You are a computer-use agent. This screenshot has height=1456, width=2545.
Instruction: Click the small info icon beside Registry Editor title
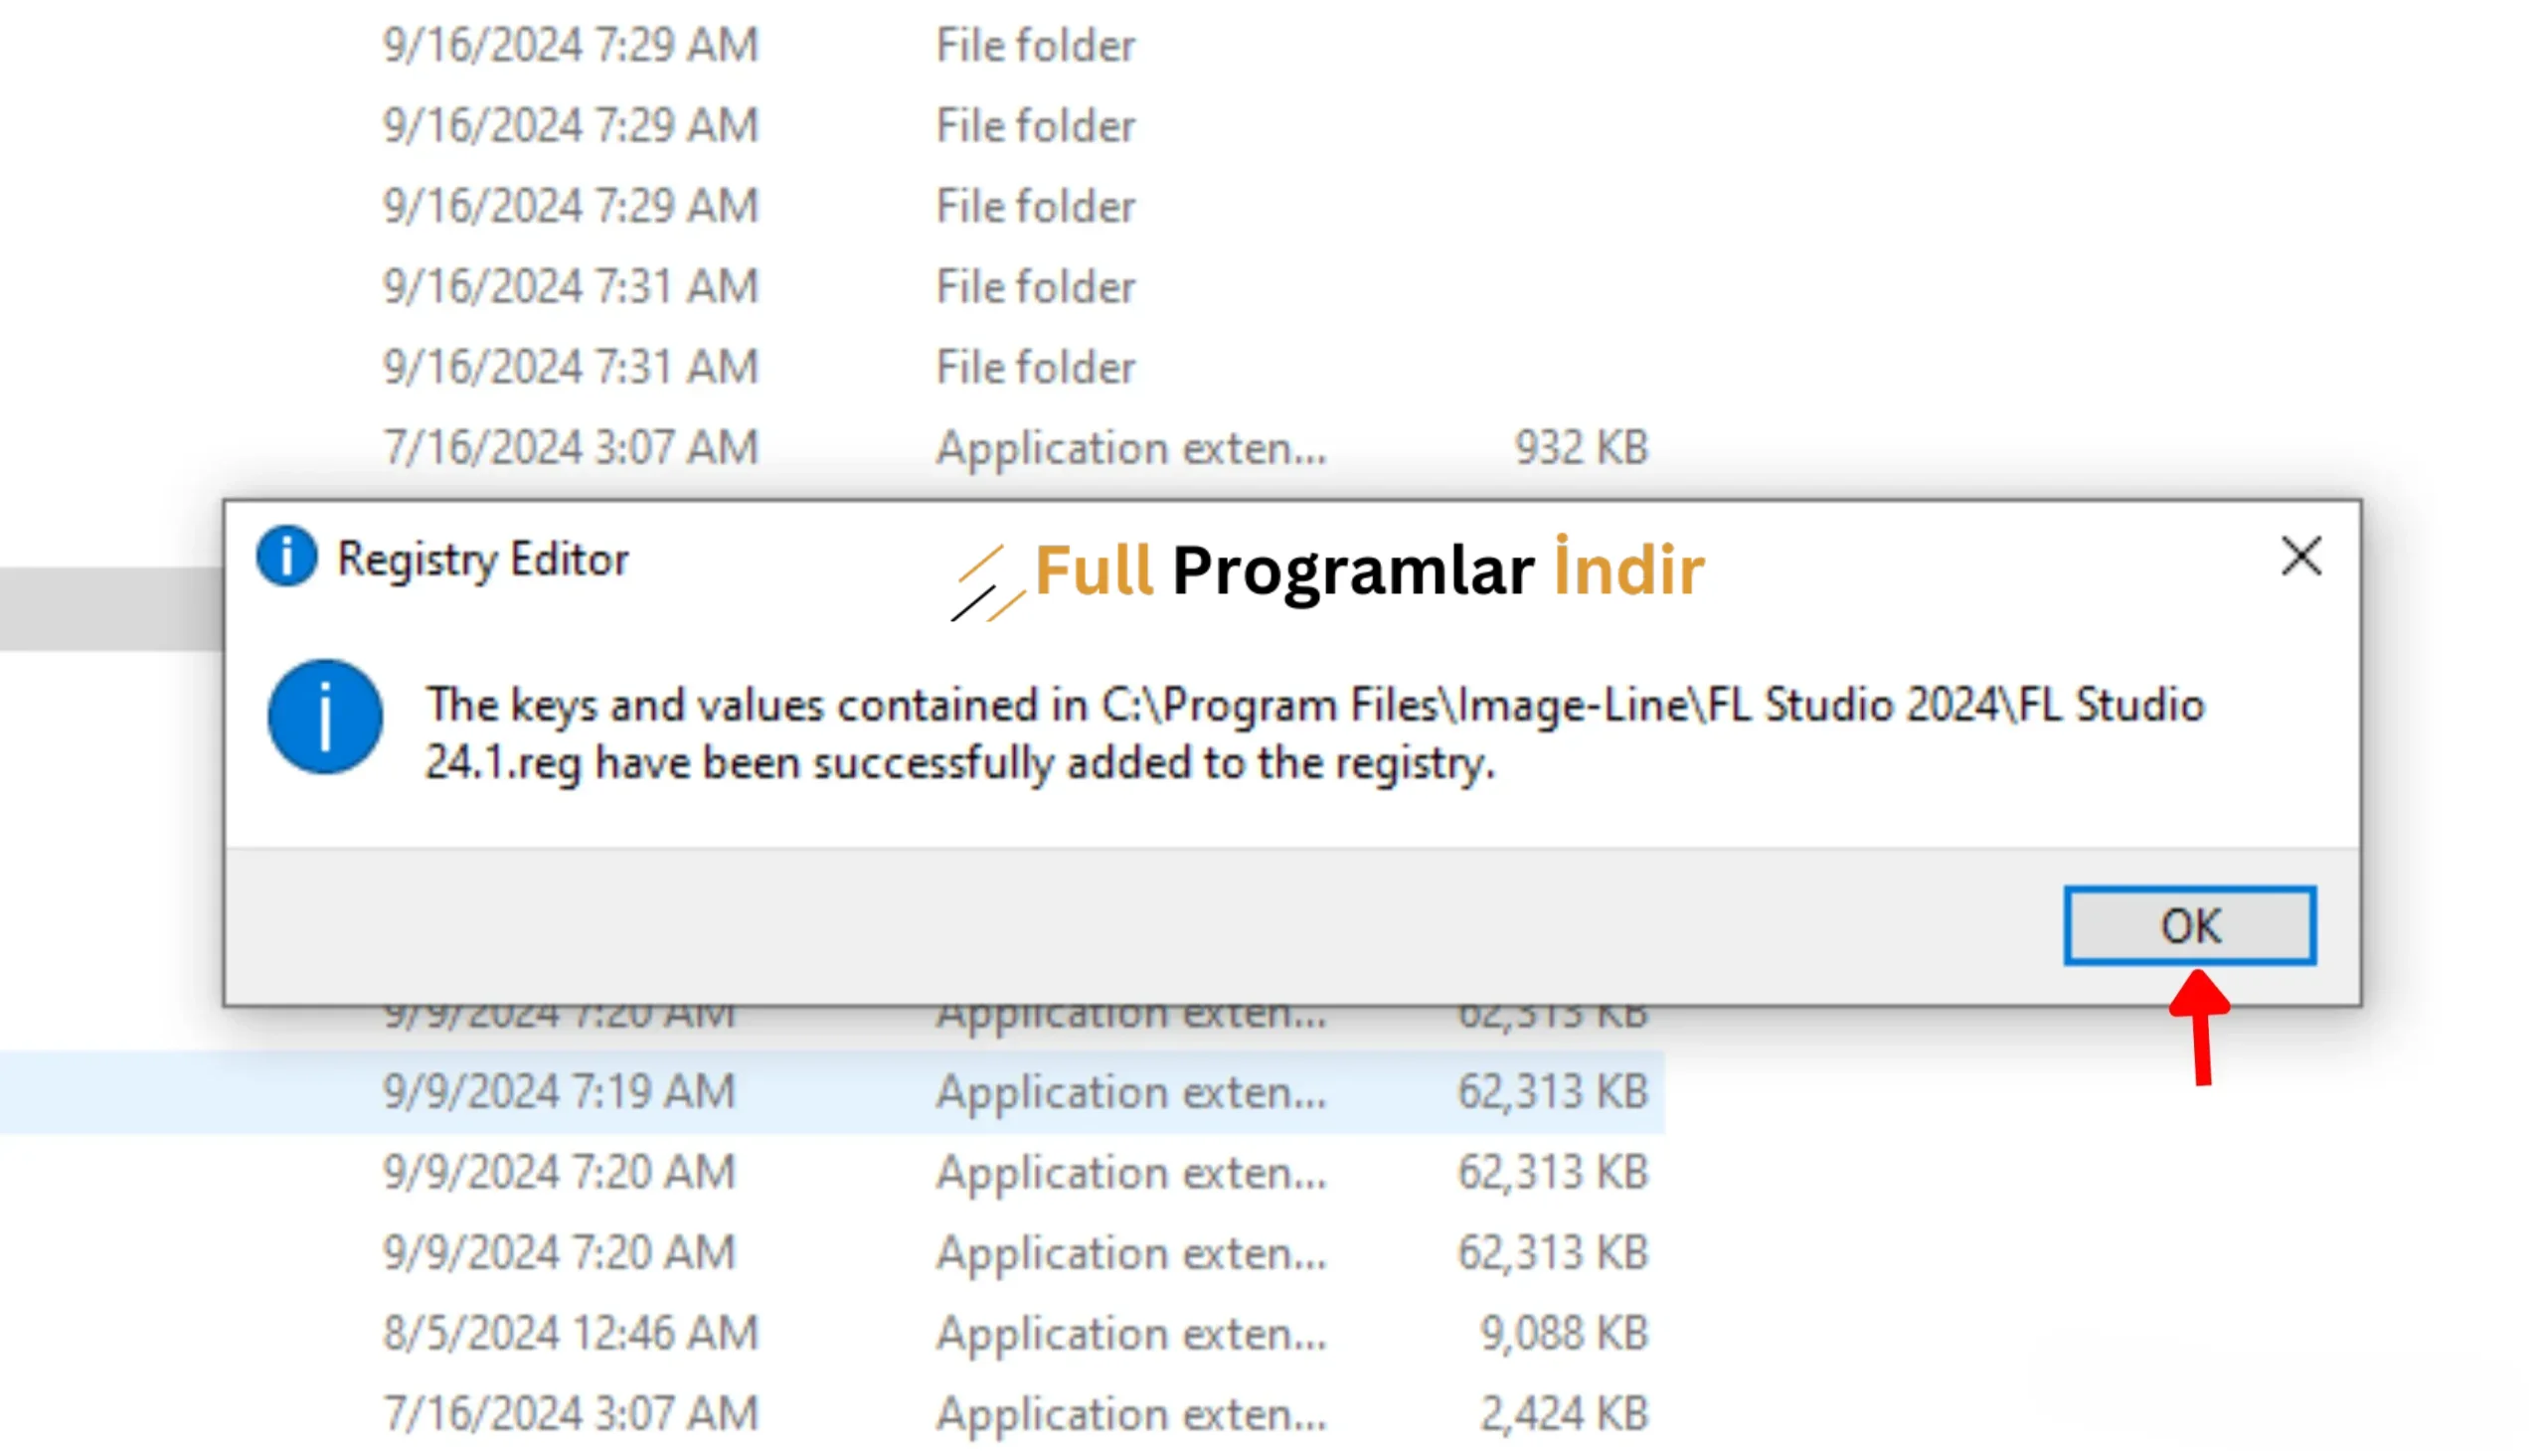tap(286, 555)
